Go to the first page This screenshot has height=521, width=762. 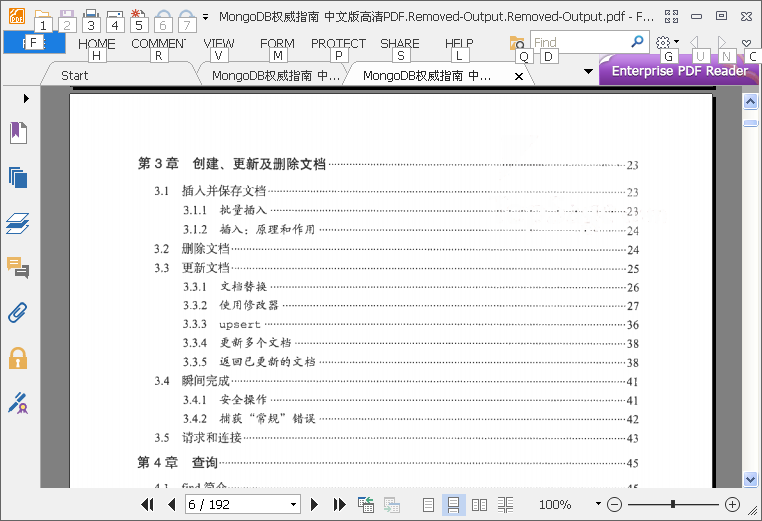pyautogui.click(x=147, y=504)
